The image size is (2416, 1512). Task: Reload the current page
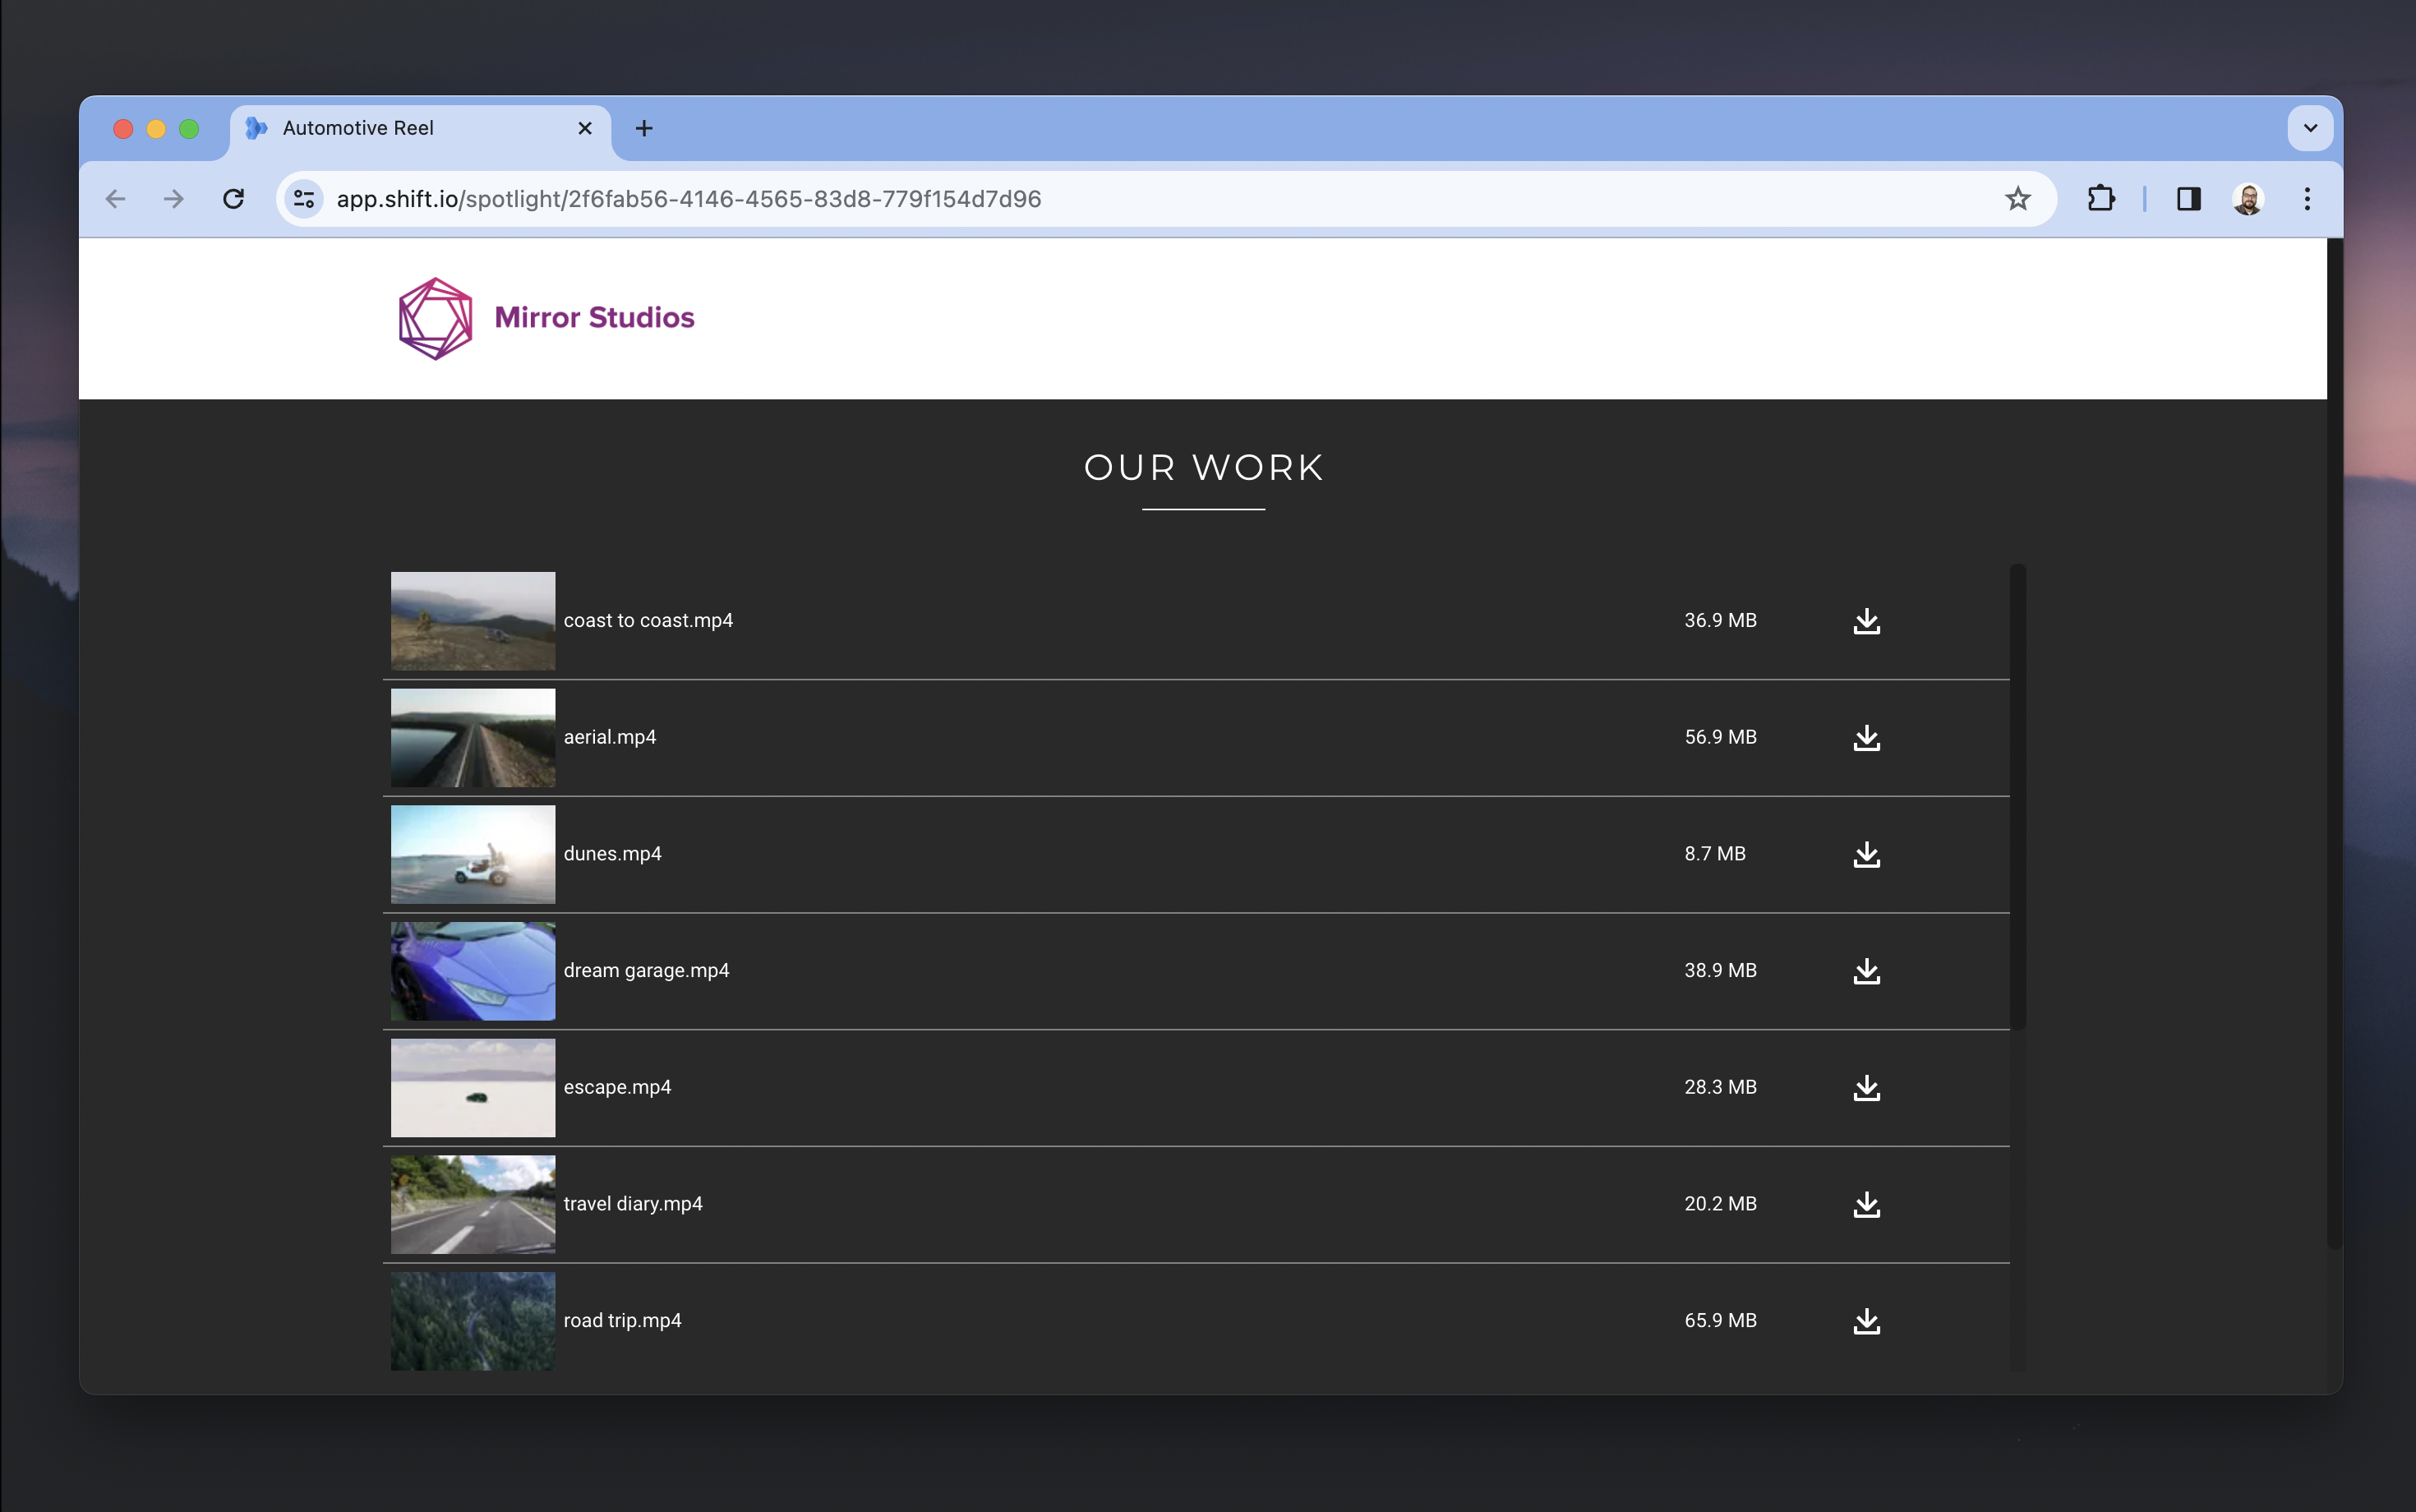pyautogui.click(x=233, y=199)
